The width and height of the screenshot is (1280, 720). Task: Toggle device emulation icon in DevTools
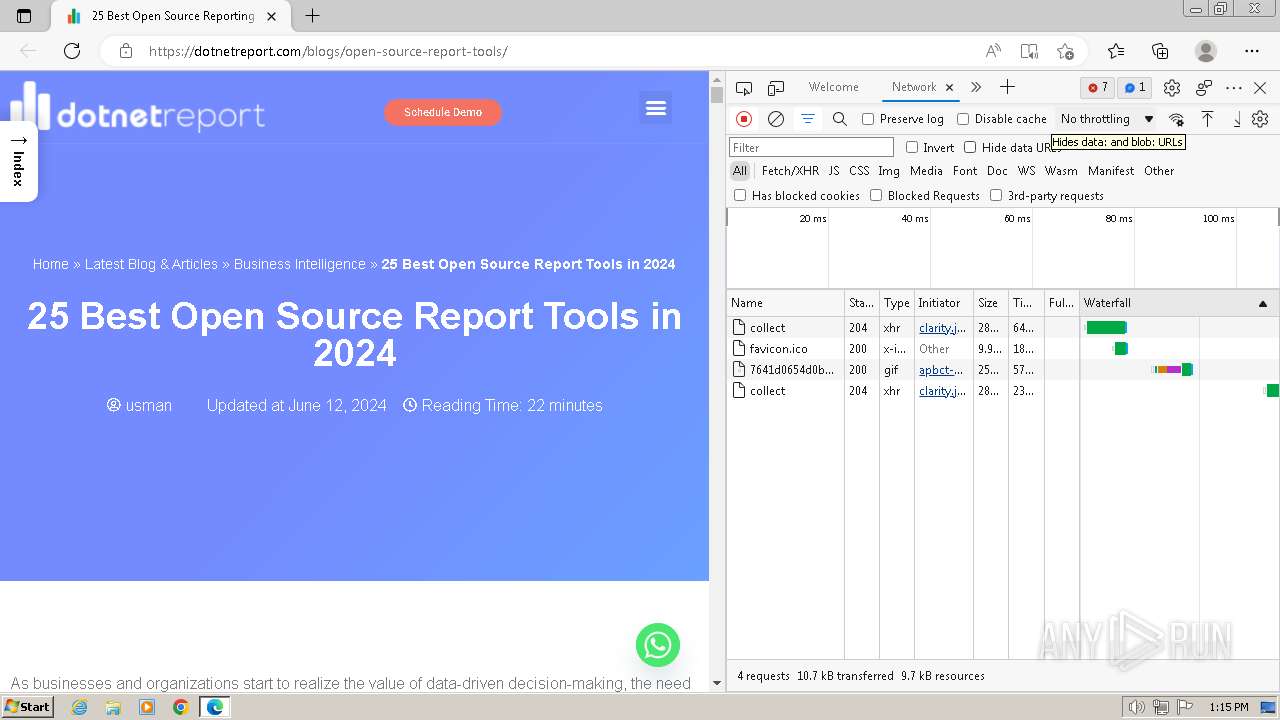[x=776, y=88]
